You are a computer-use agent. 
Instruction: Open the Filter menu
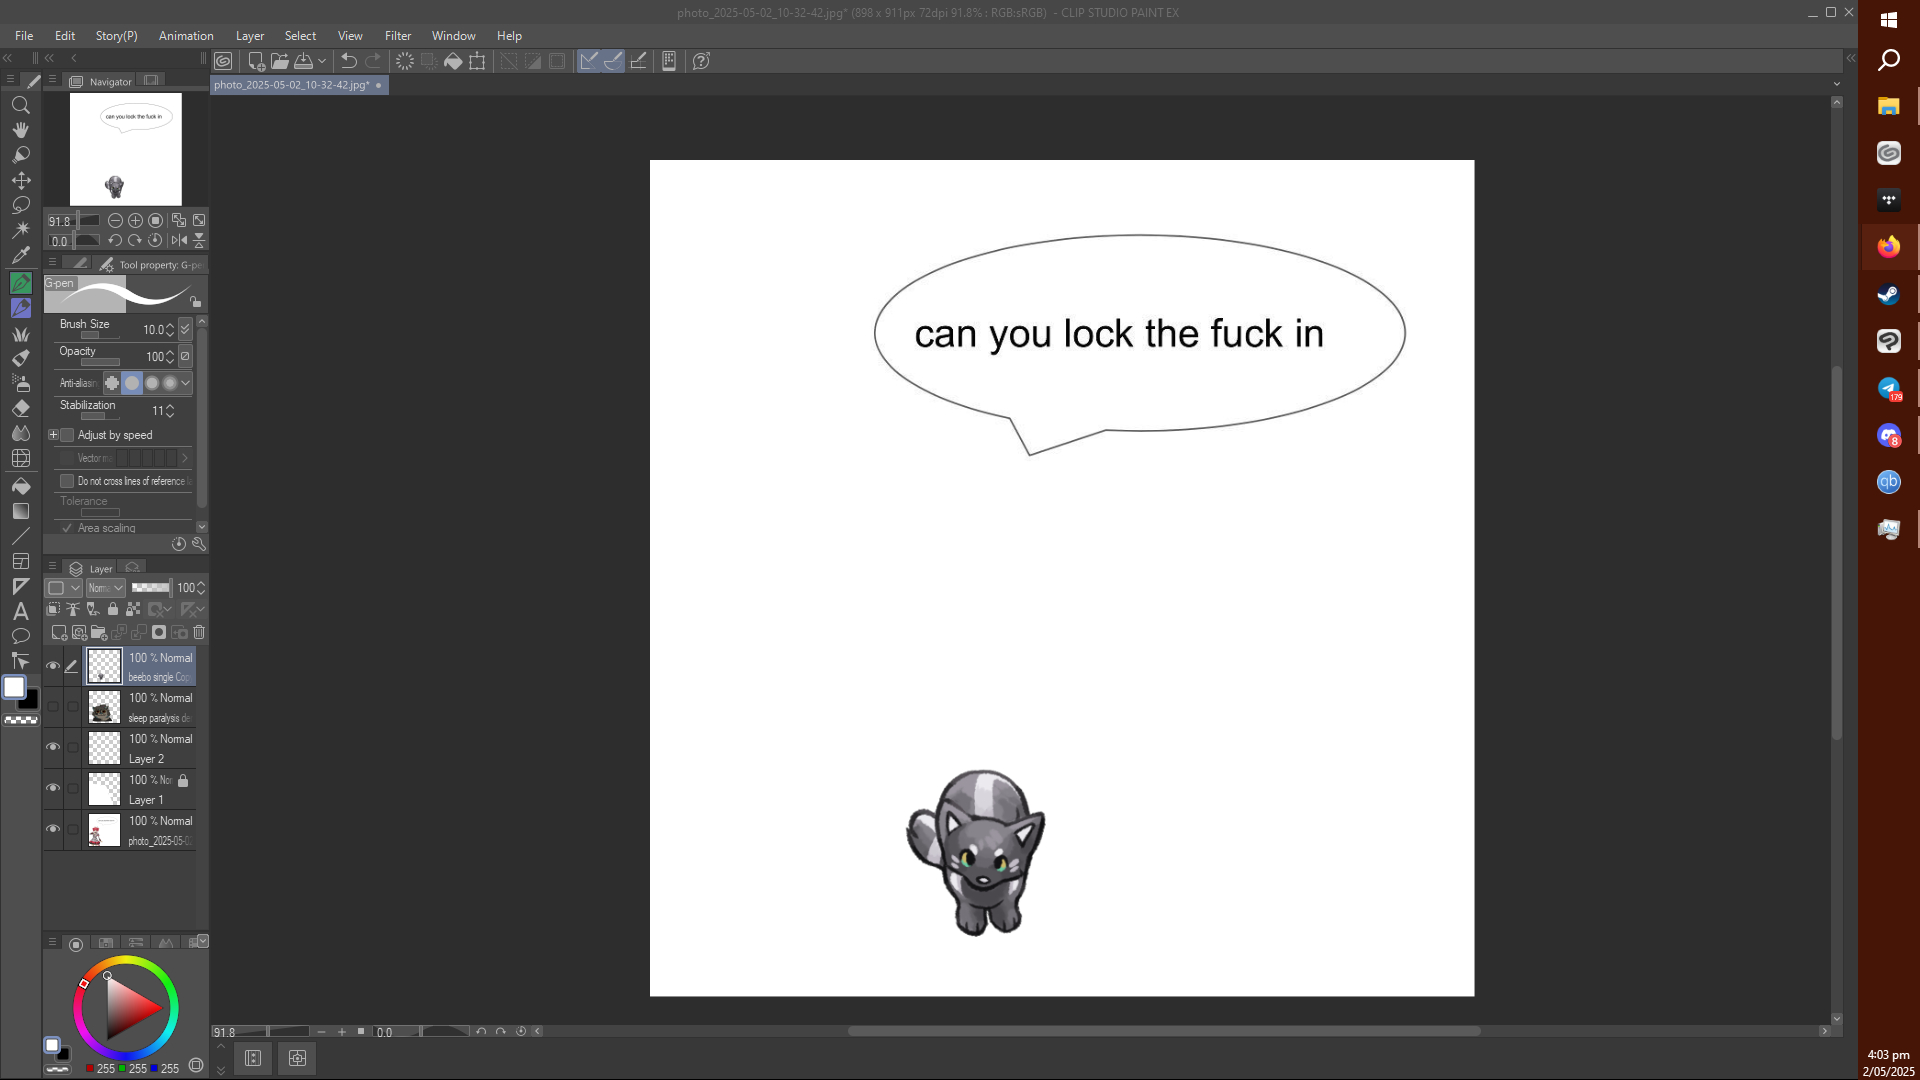(397, 36)
